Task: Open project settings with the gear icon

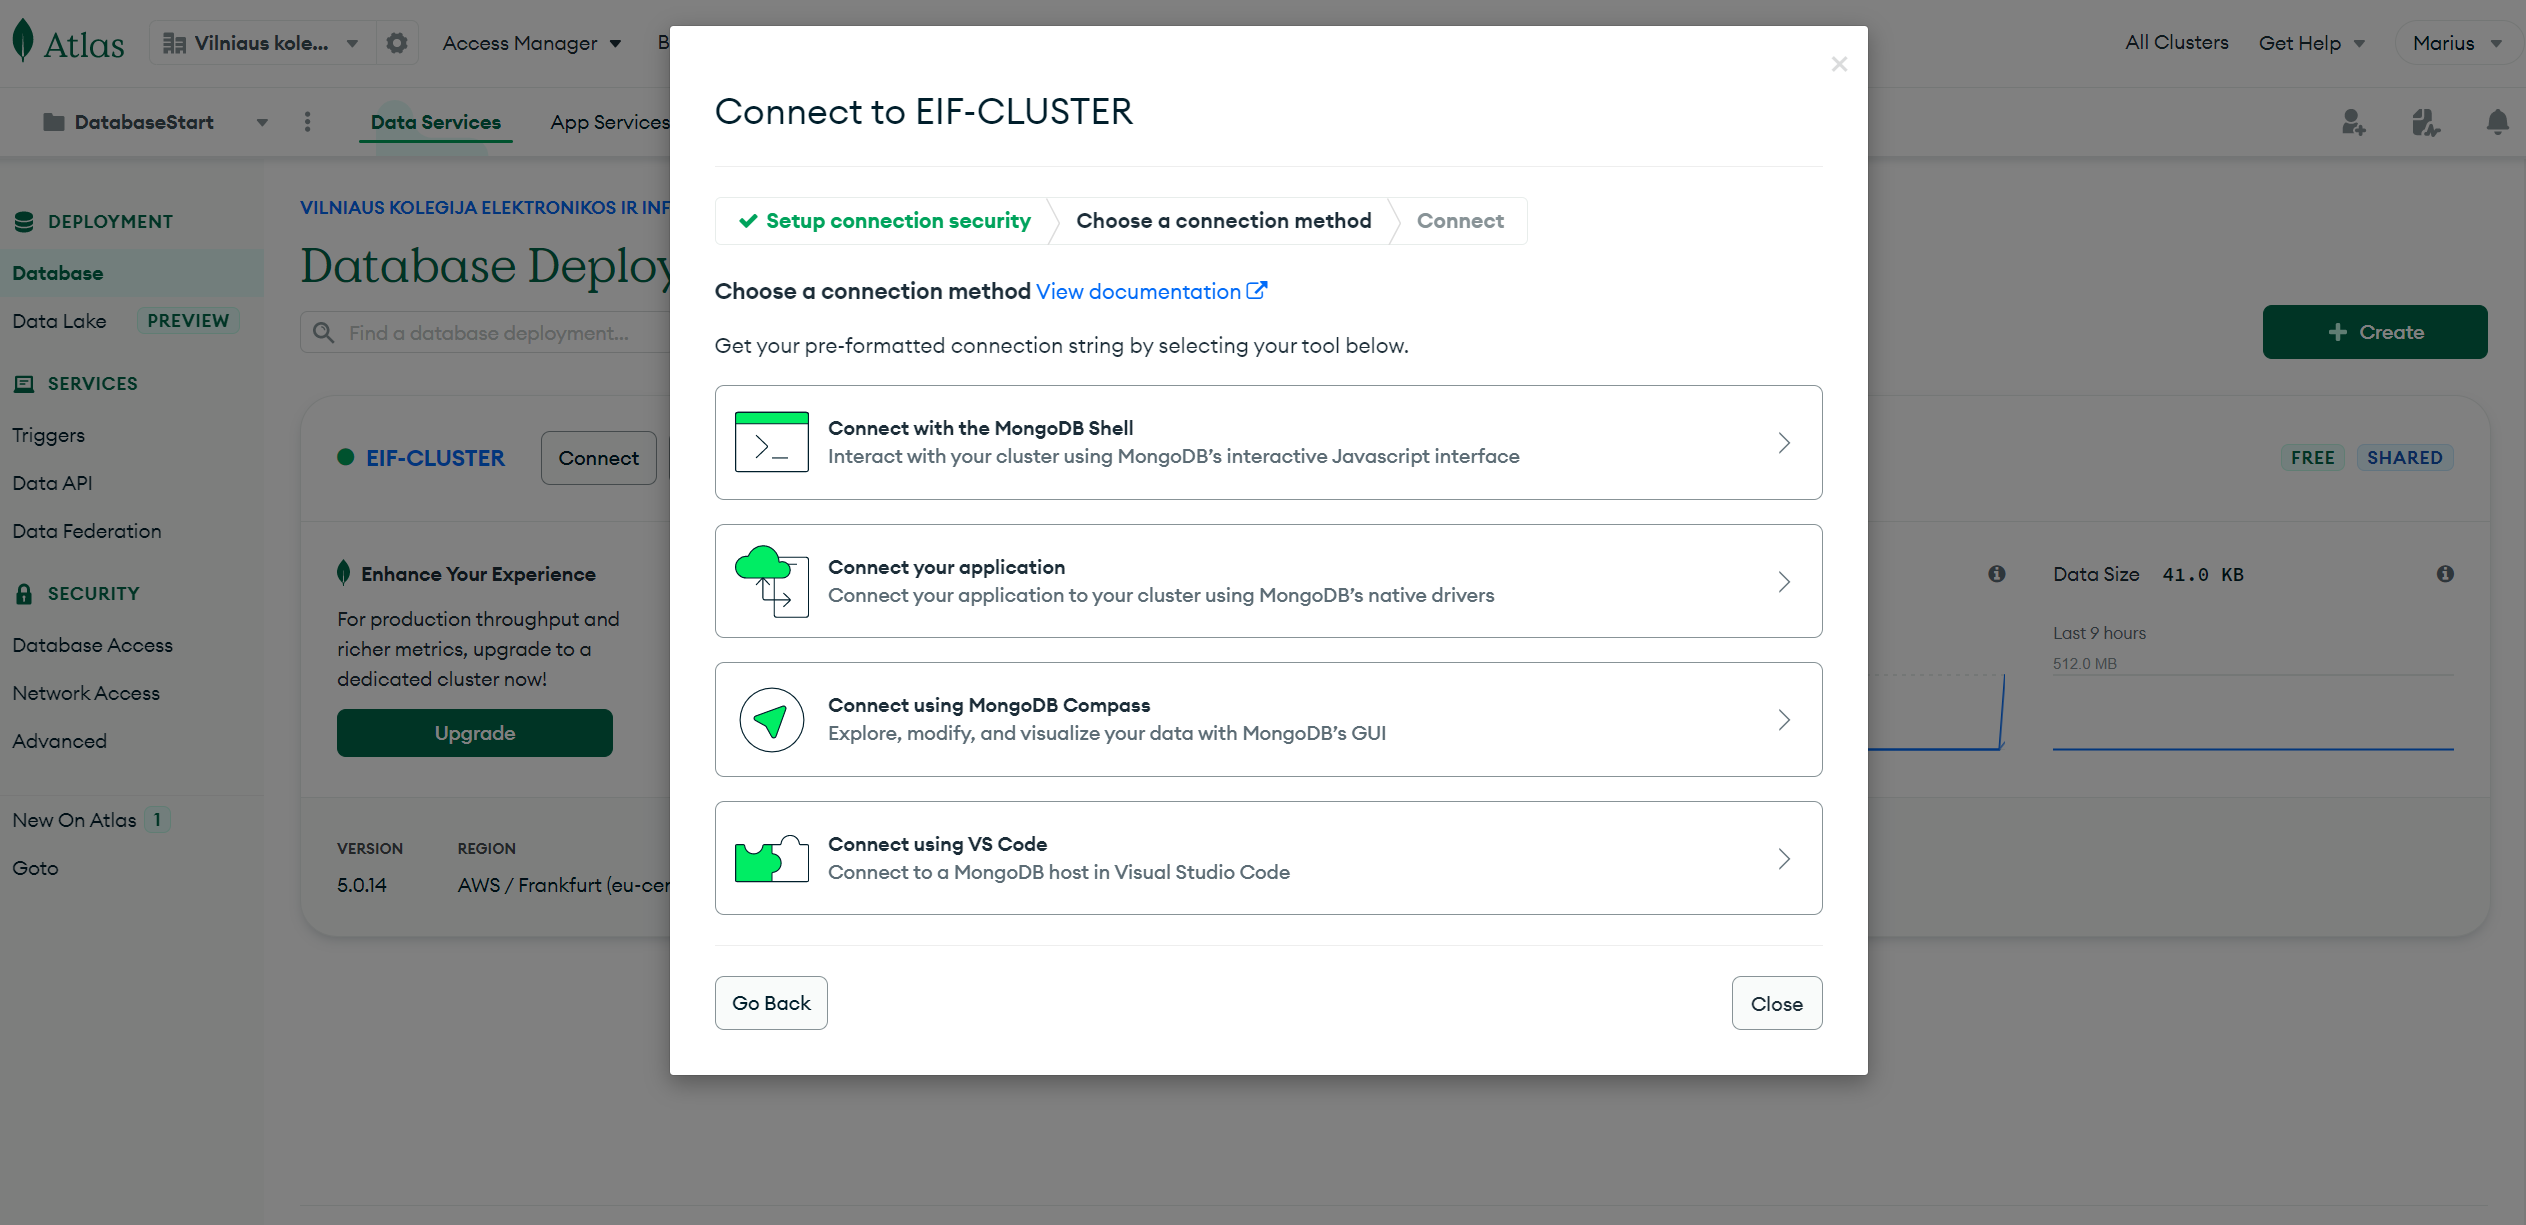Action: click(x=396, y=42)
